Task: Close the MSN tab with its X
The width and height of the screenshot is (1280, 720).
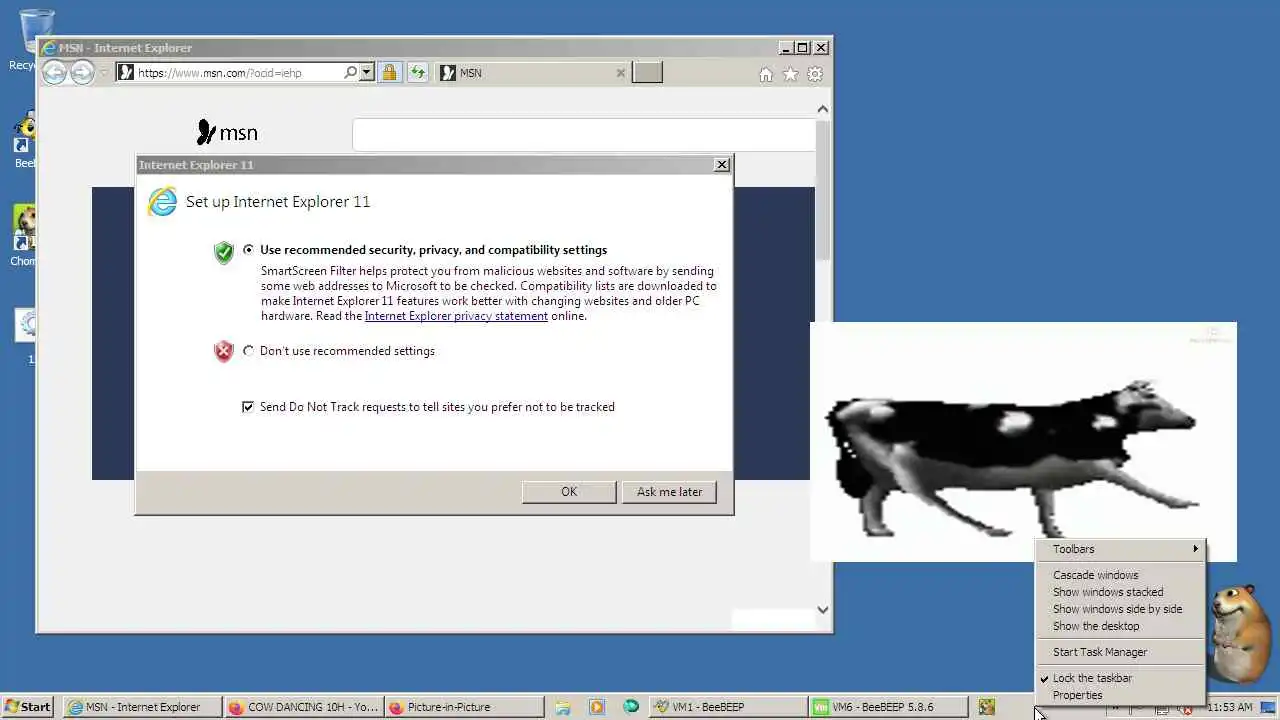Action: point(620,73)
